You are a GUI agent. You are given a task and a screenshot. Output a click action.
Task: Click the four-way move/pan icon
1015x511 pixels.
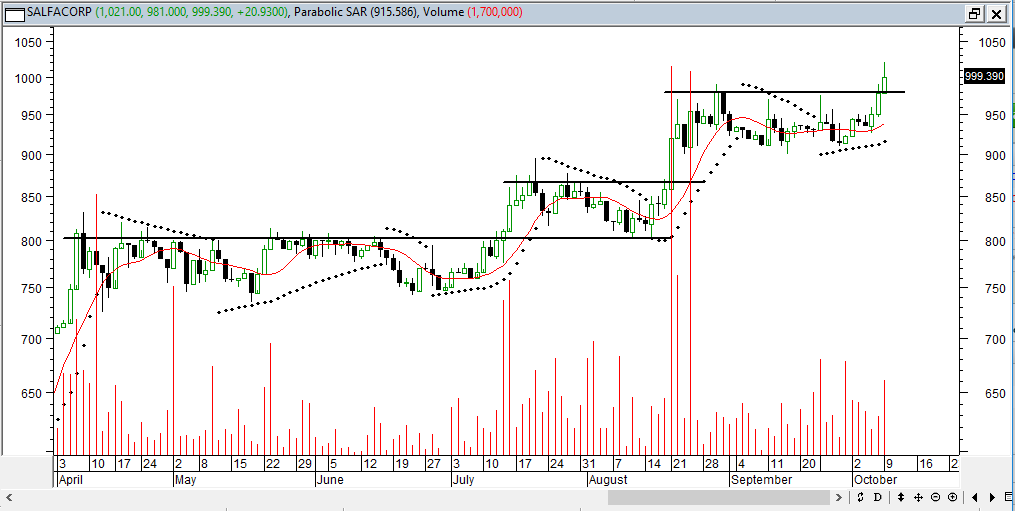click(918, 497)
